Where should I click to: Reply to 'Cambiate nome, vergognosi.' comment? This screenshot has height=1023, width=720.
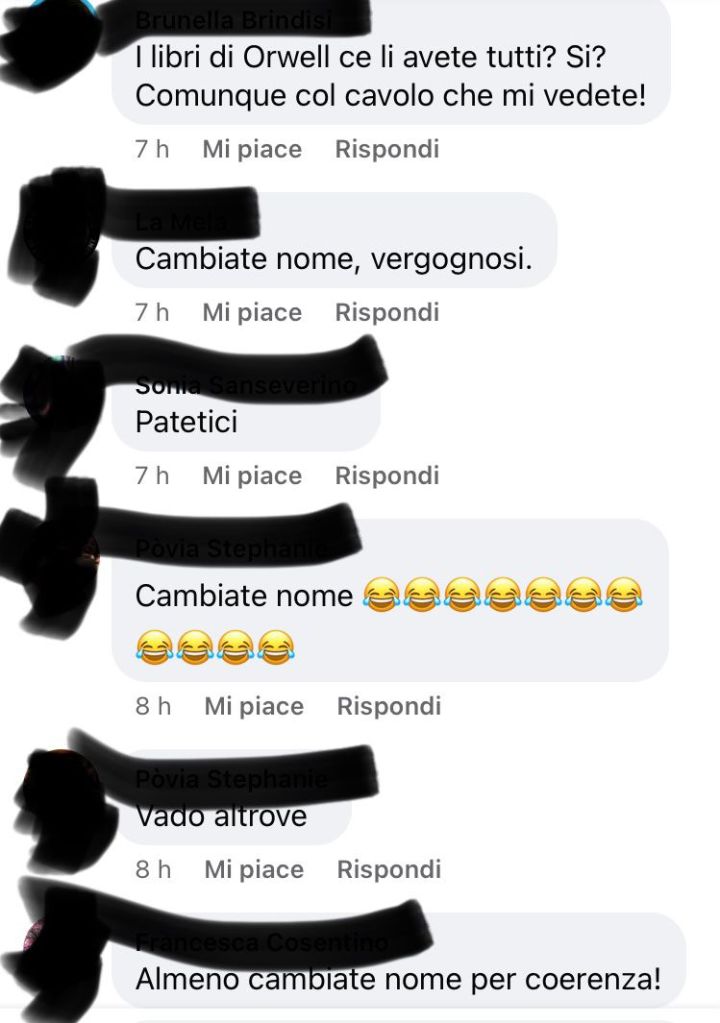(387, 313)
